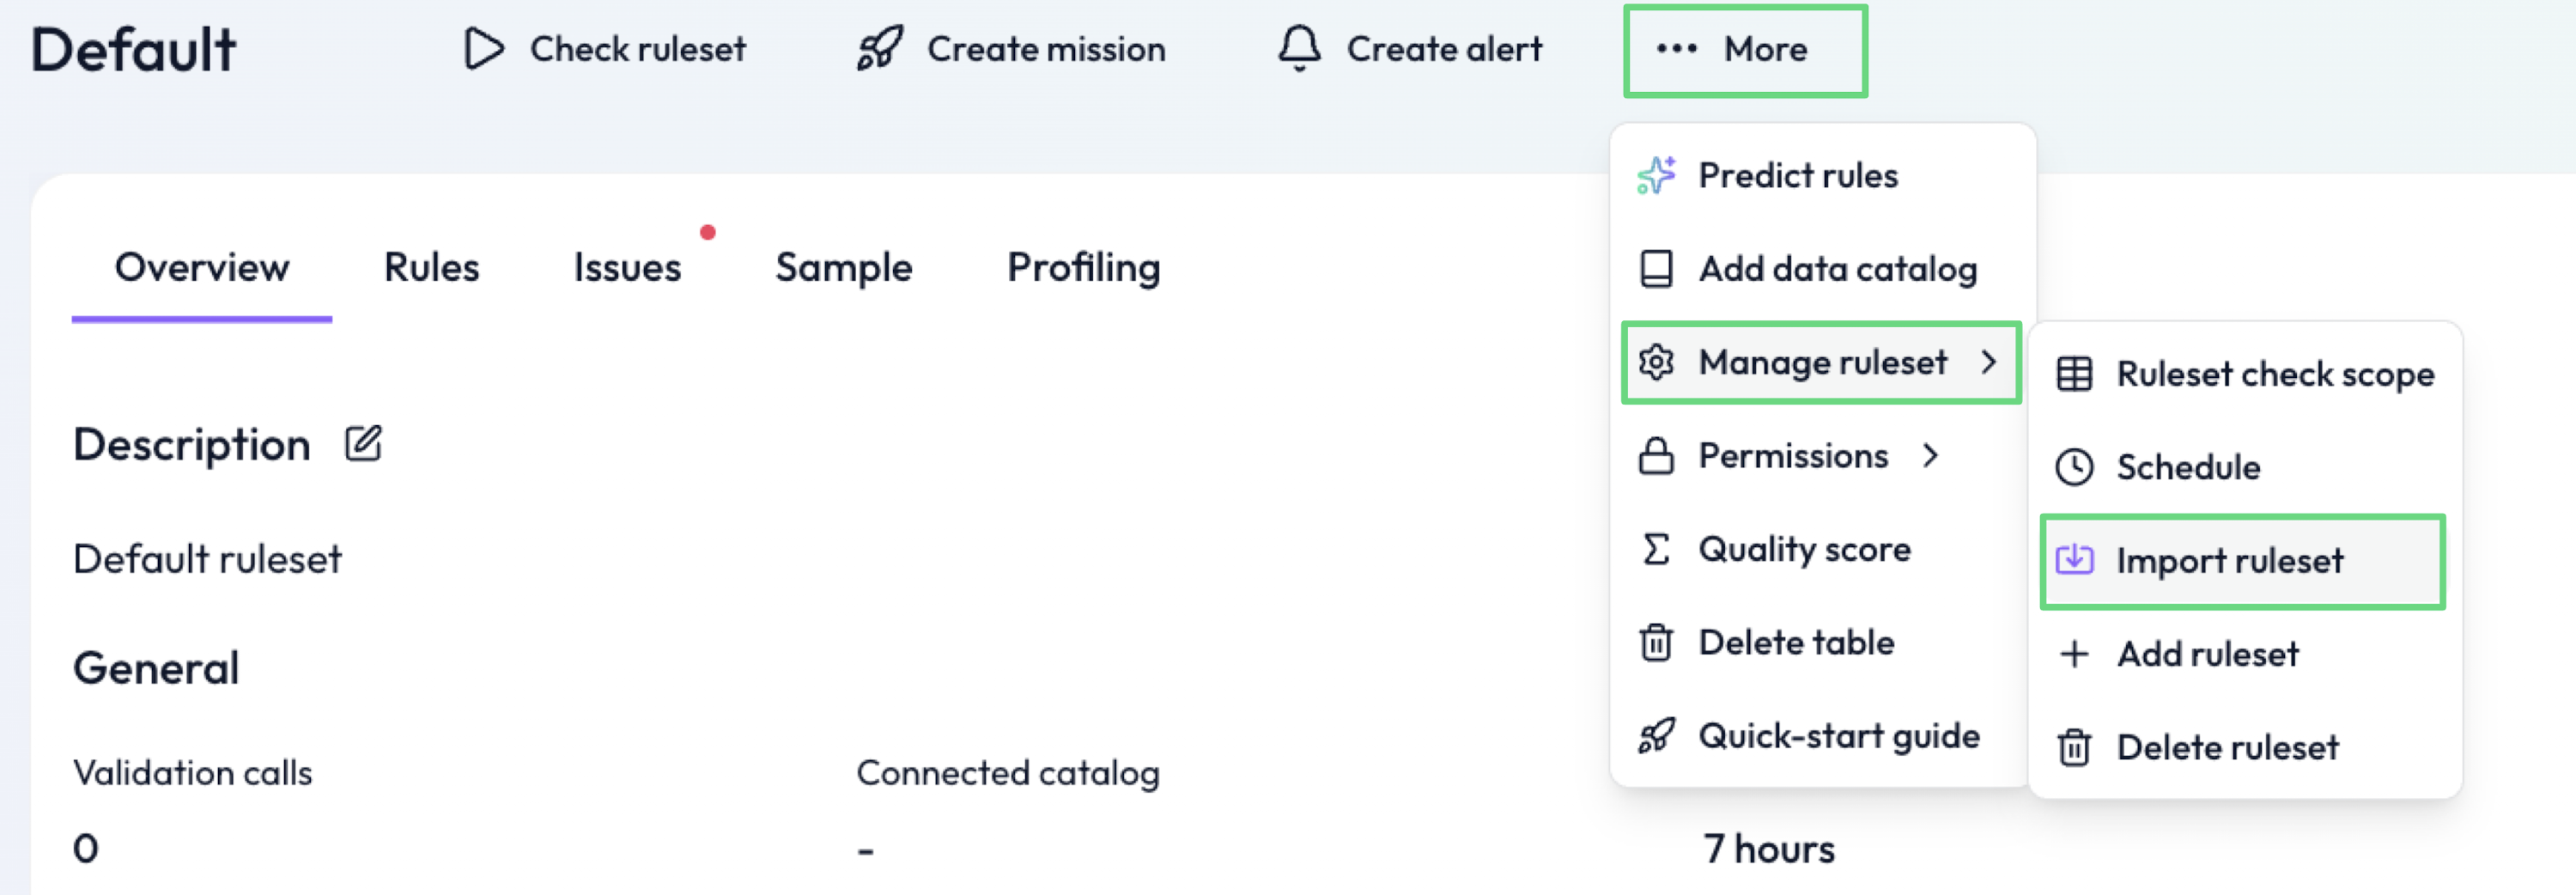Click the Quality score sigma icon

[1656, 549]
